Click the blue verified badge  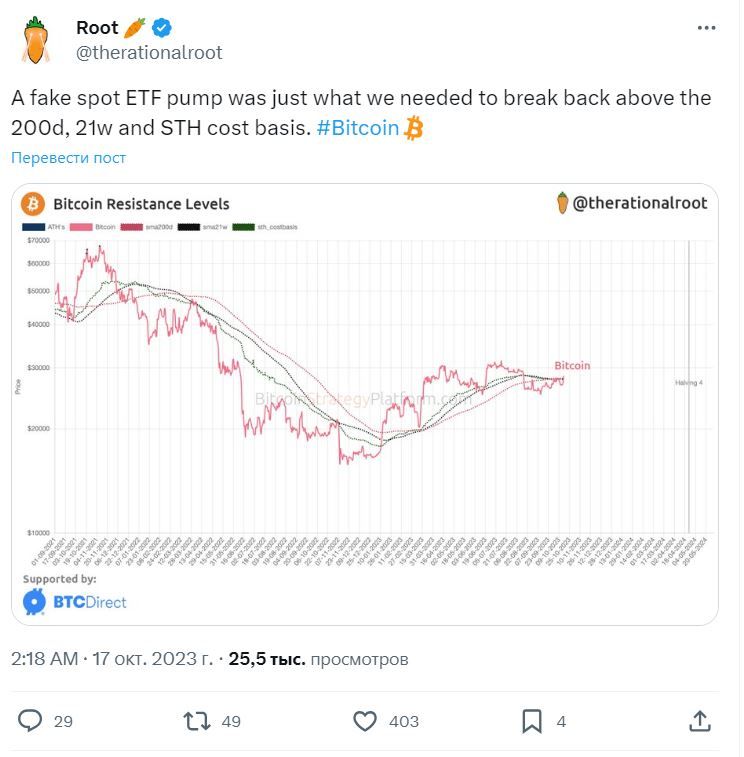pos(161,28)
